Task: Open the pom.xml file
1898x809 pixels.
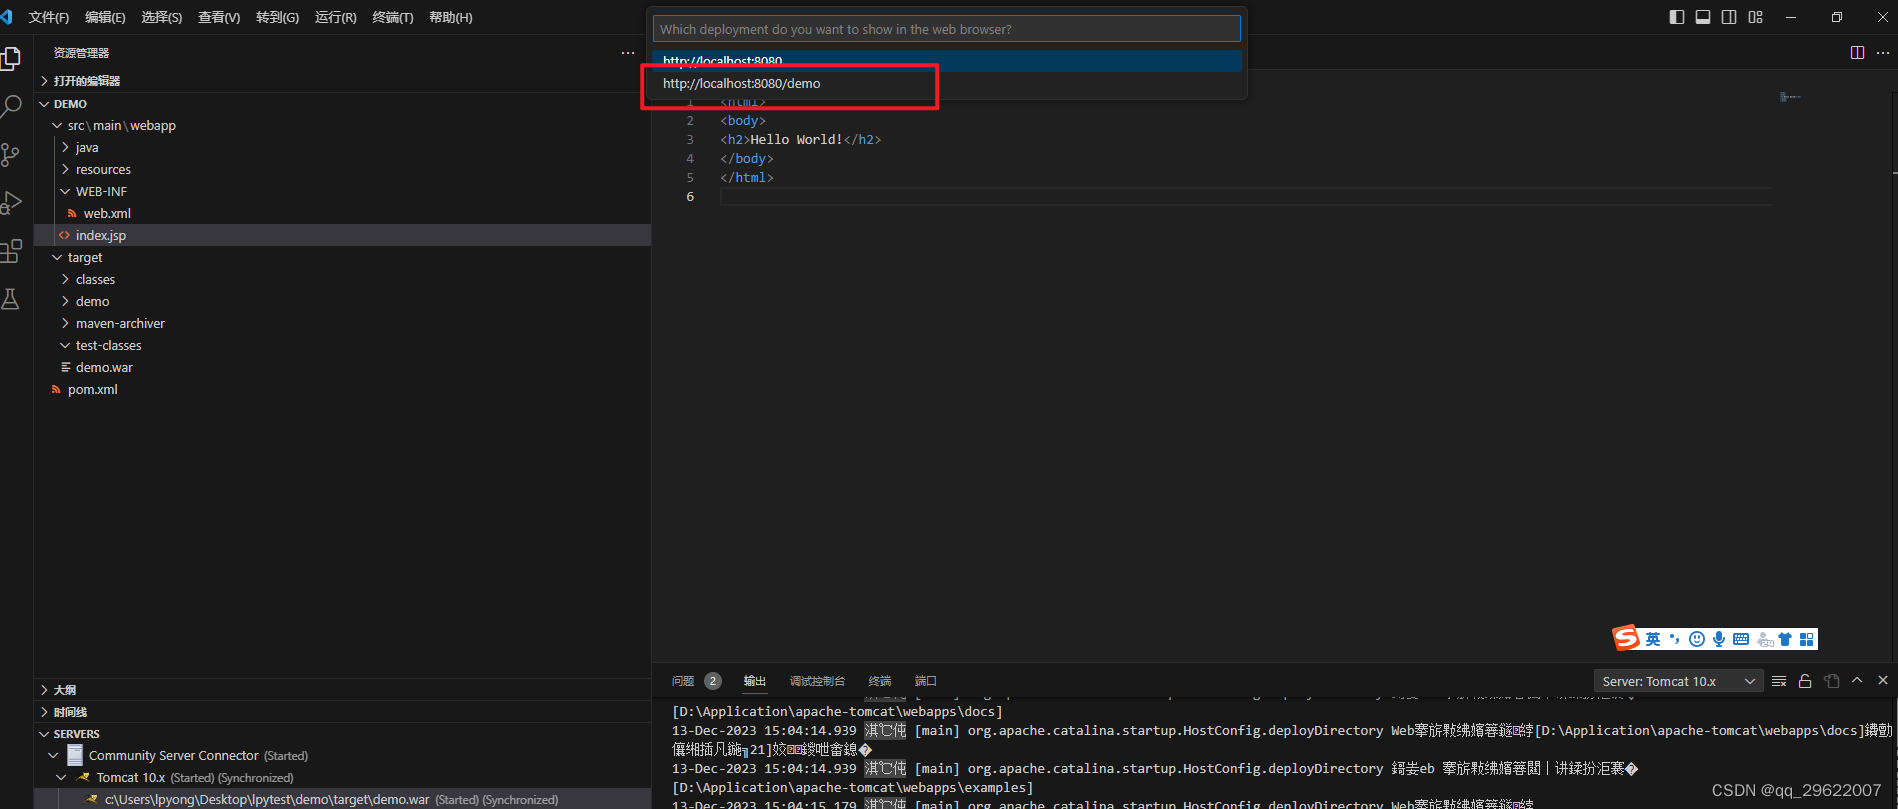Action: [x=343, y=389]
